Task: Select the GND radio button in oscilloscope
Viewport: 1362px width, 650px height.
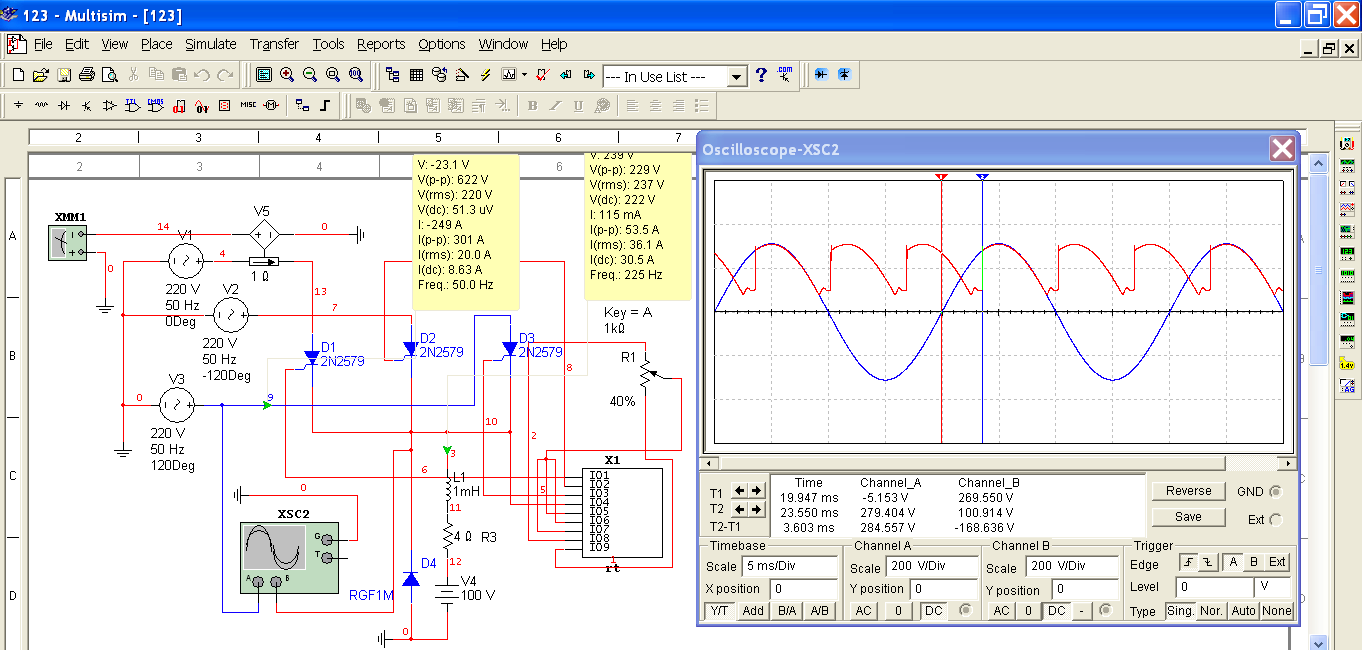Action: (1274, 491)
